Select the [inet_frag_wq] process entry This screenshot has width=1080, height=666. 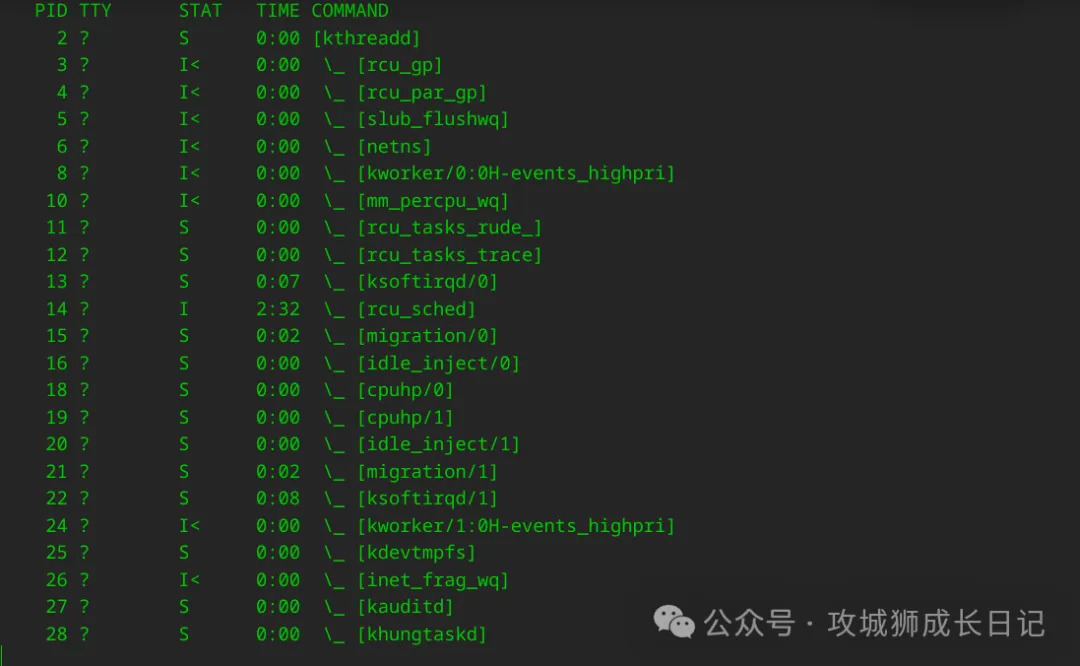tap(433, 579)
